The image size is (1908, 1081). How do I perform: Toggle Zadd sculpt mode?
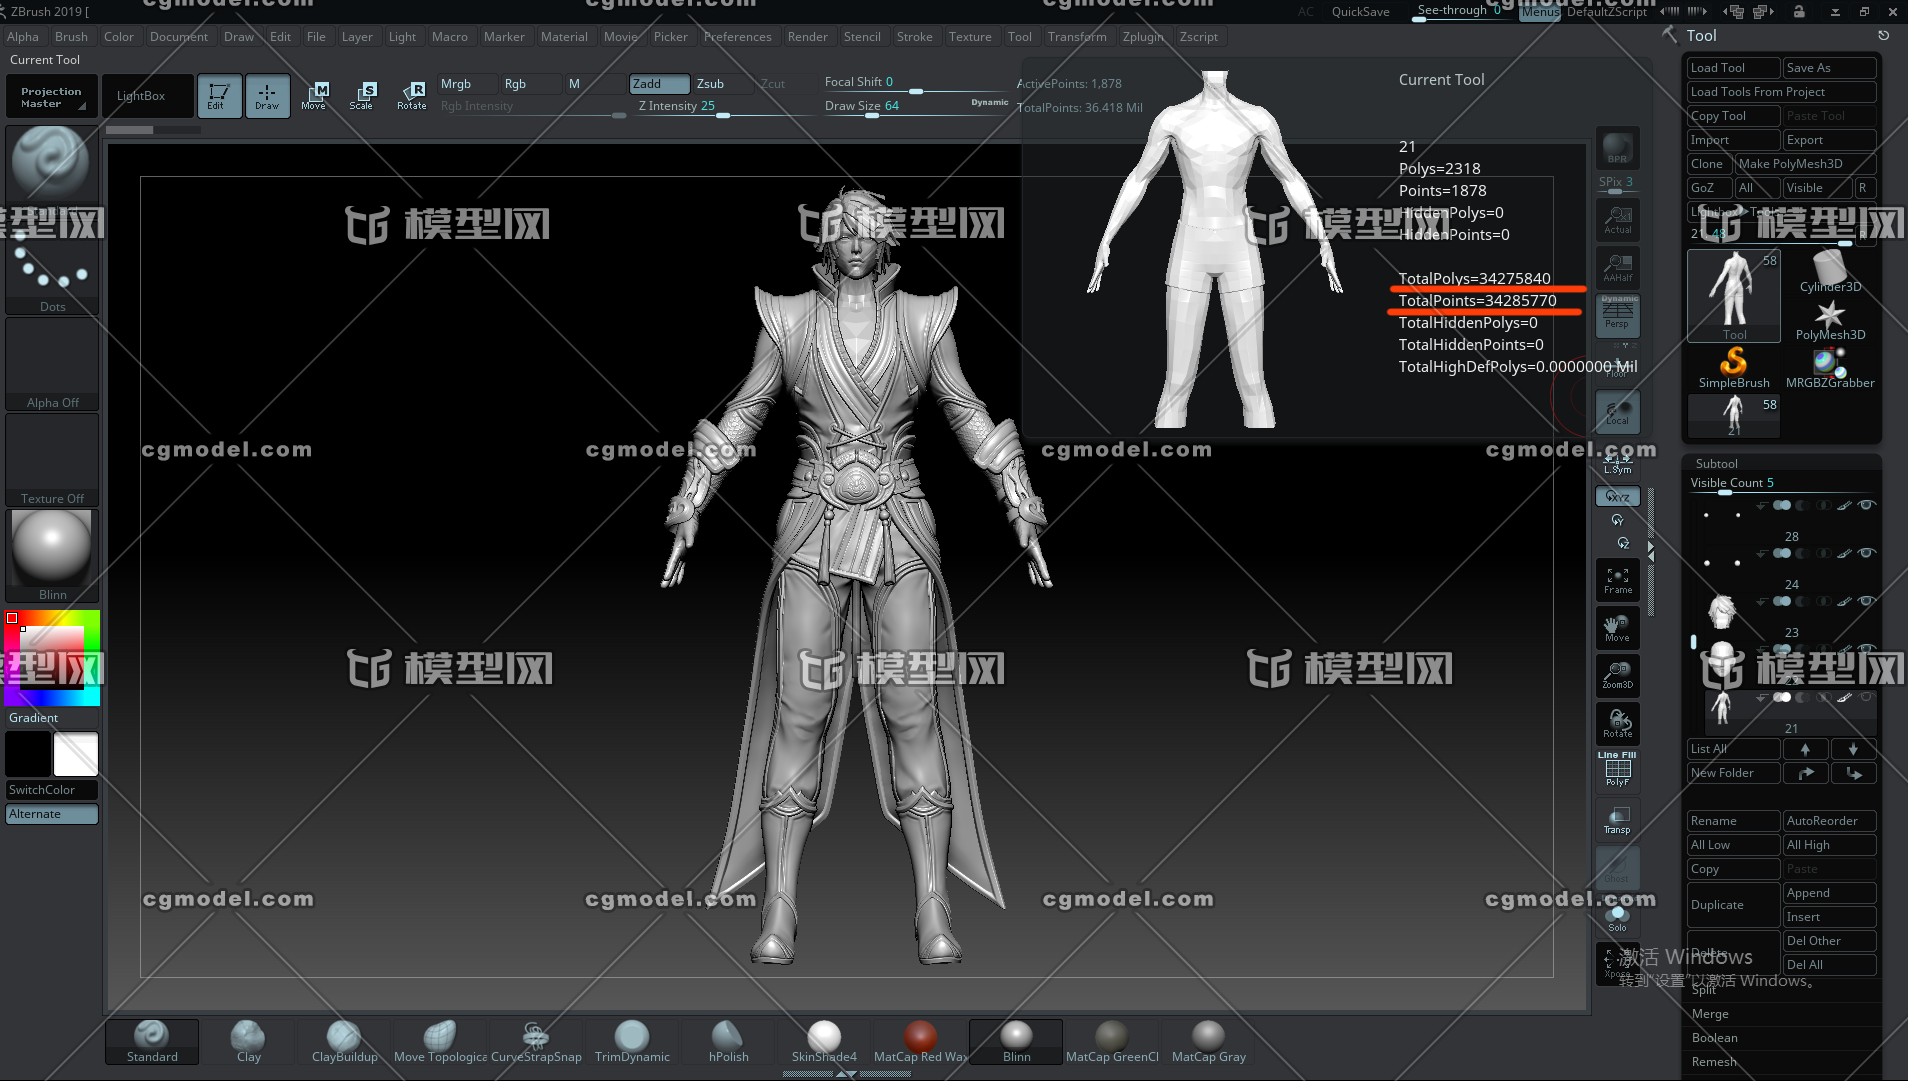tap(659, 84)
